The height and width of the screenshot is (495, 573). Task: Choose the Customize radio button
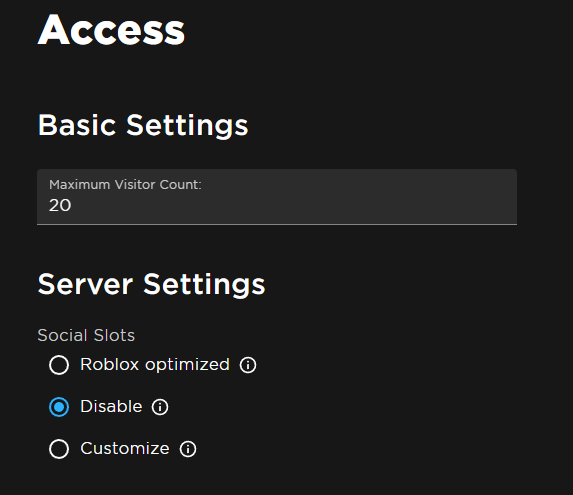click(59, 449)
